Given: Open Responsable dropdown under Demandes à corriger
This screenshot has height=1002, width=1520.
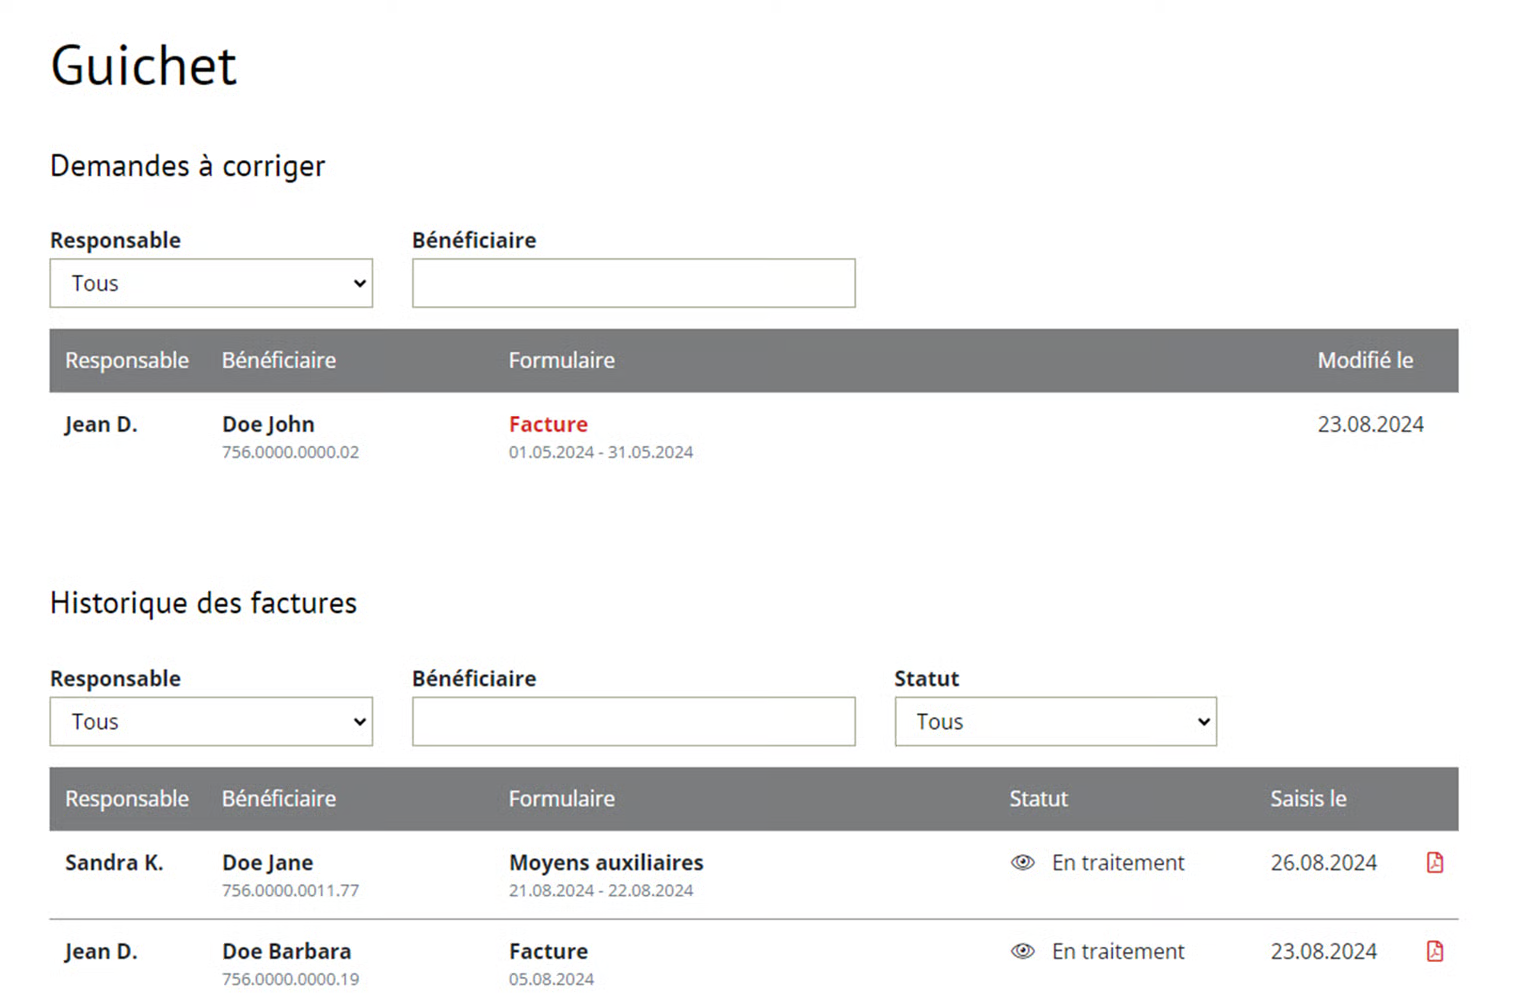Looking at the screenshot, I should (211, 284).
